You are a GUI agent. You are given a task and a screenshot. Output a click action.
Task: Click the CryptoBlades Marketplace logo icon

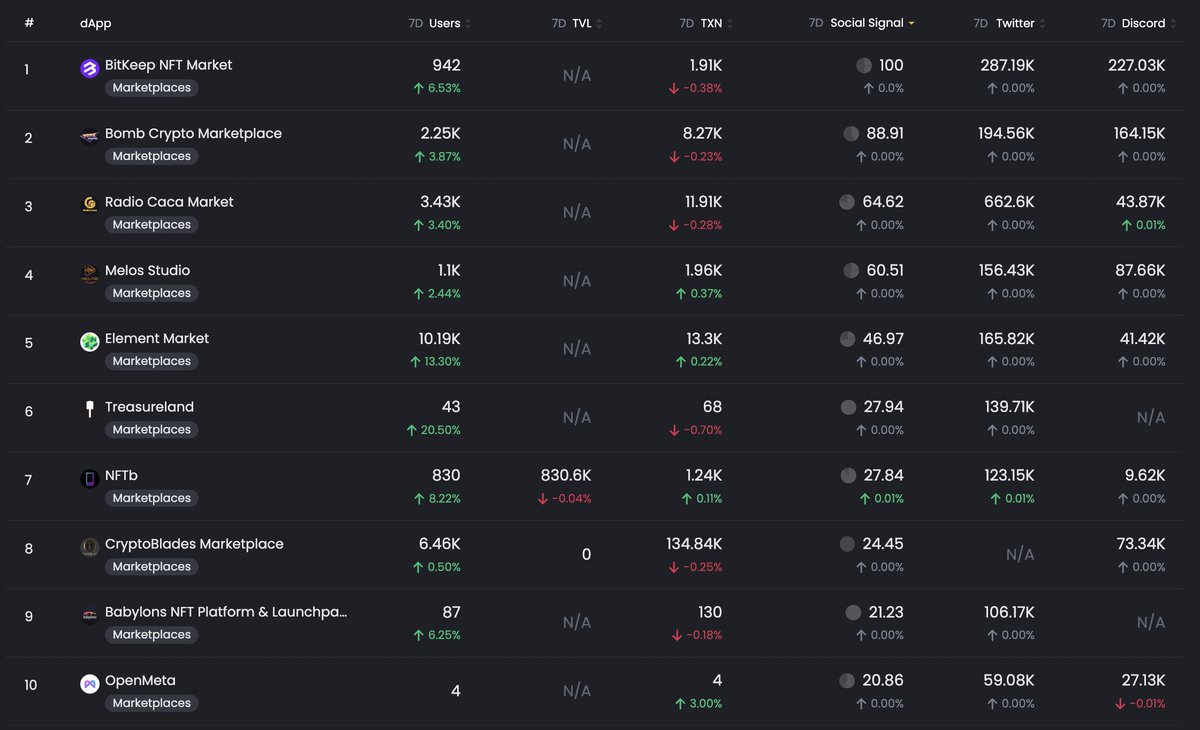90,547
